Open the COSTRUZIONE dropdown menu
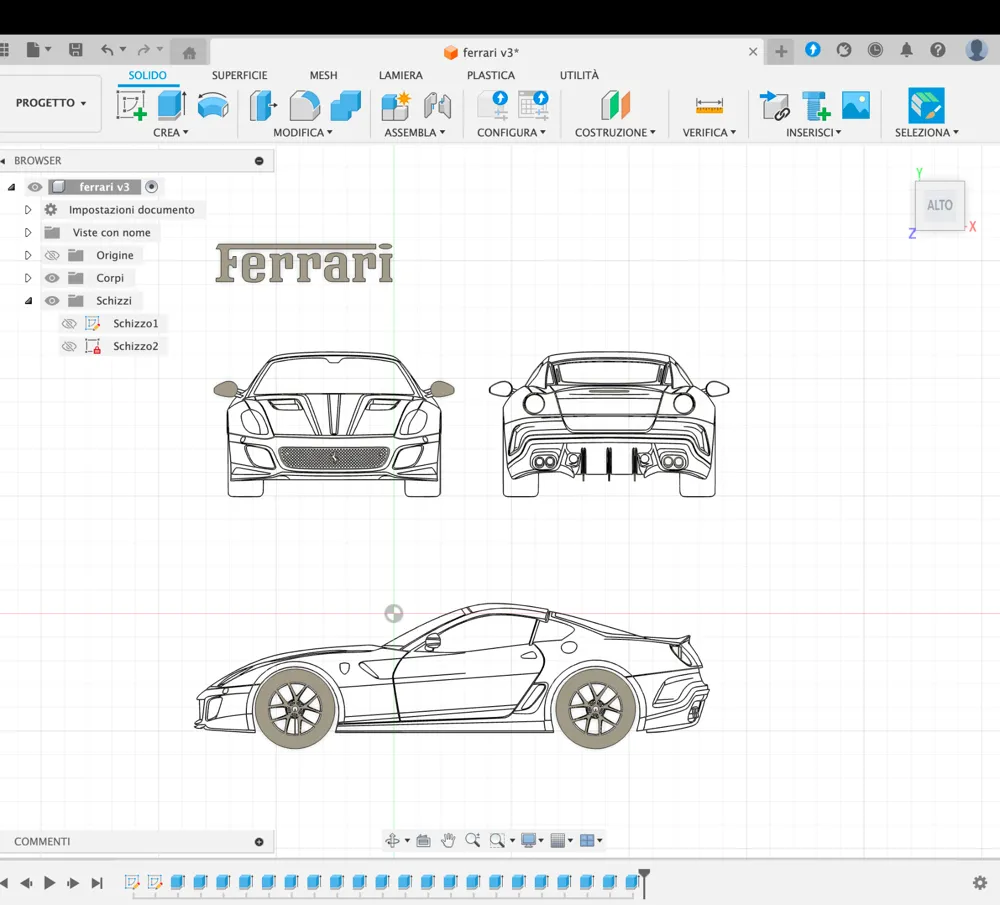Screen dimensions: 1000x905 (x=615, y=133)
